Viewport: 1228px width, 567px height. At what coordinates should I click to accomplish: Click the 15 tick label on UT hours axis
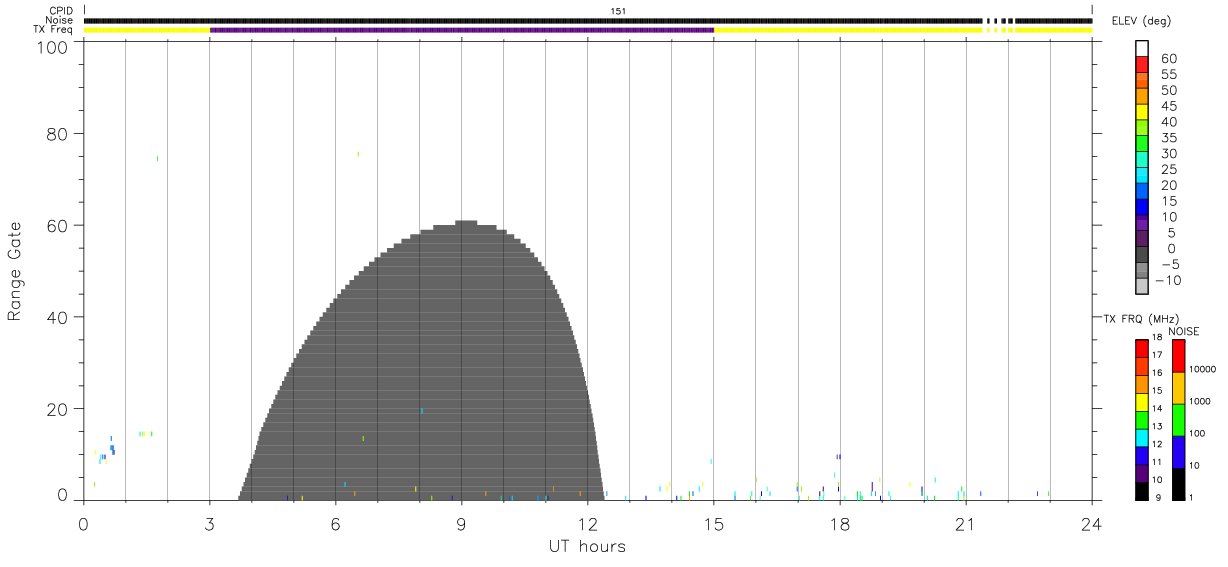pos(714,523)
